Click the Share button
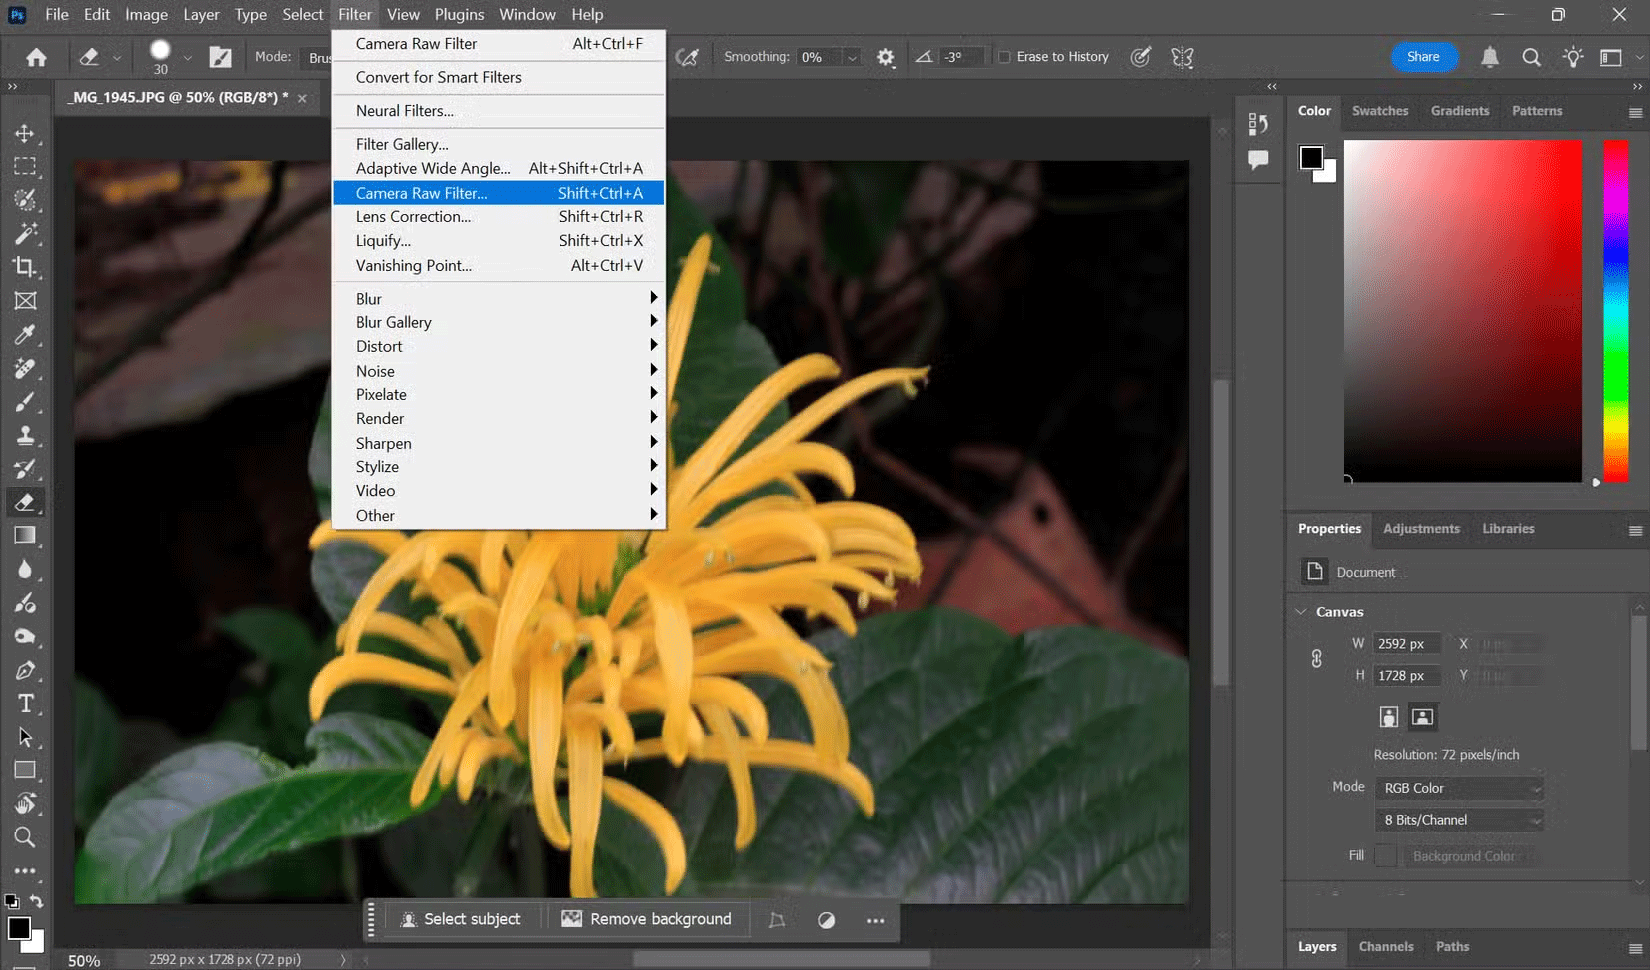Viewport: 1650px width, 970px height. pyautogui.click(x=1423, y=57)
